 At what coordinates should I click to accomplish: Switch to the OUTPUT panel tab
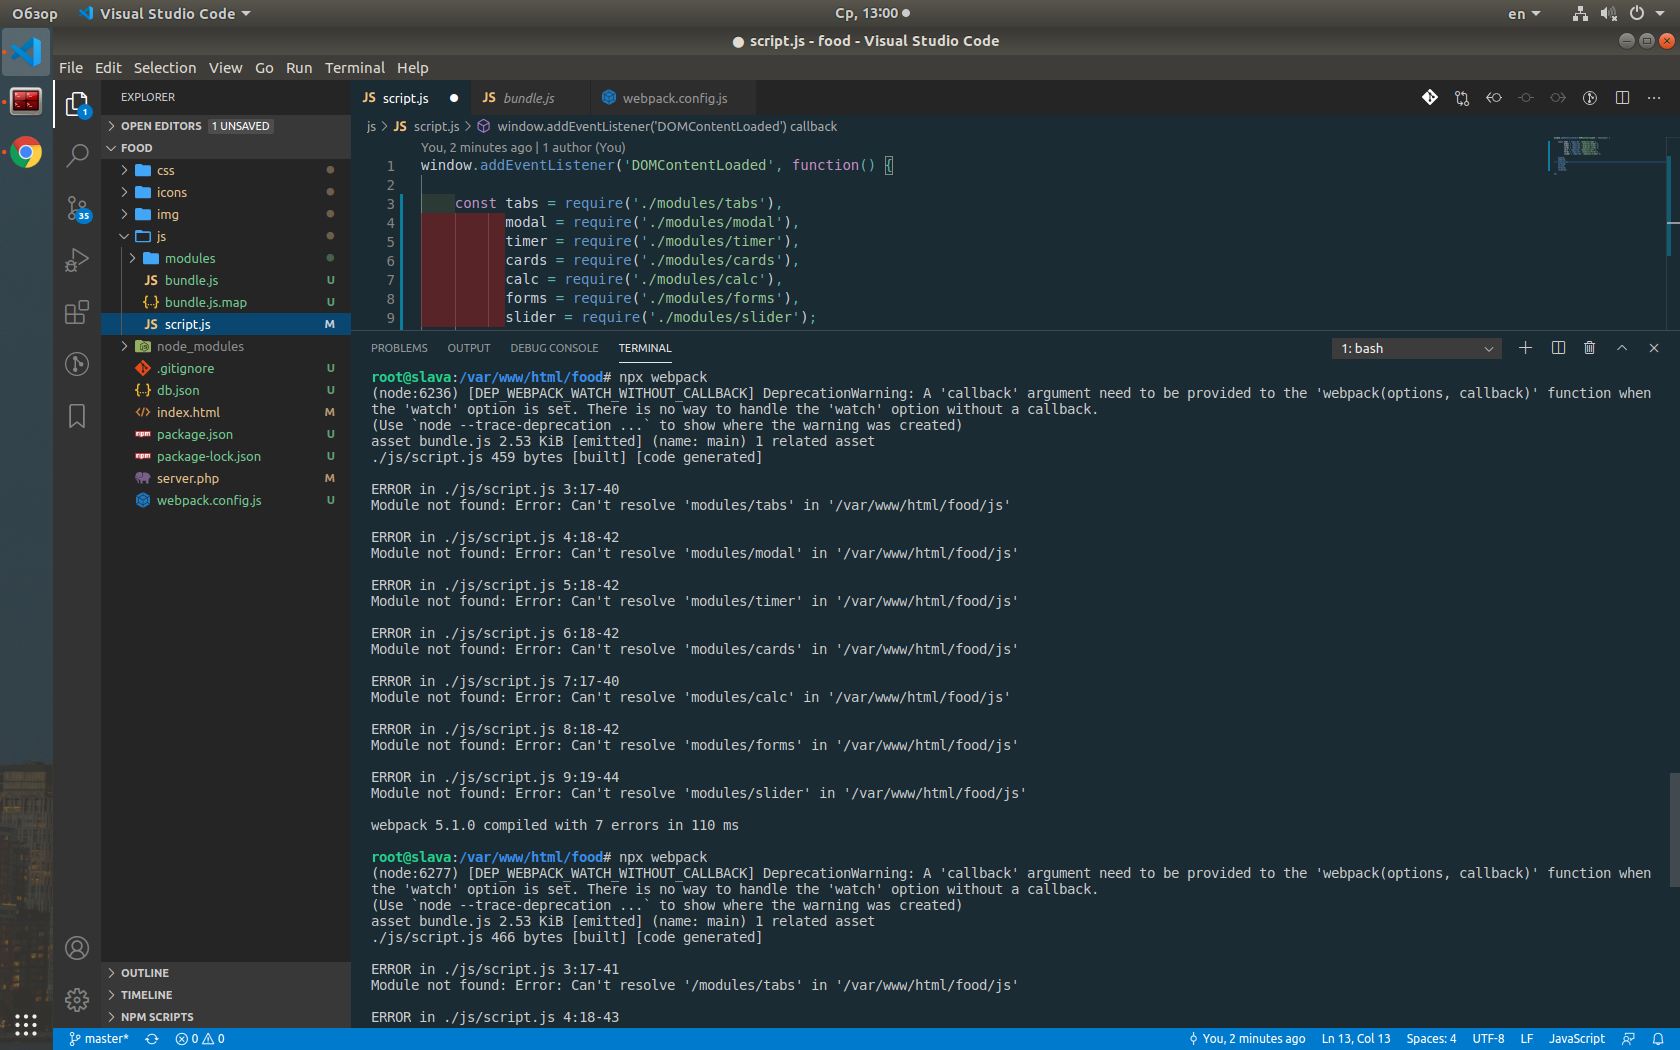tap(469, 348)
